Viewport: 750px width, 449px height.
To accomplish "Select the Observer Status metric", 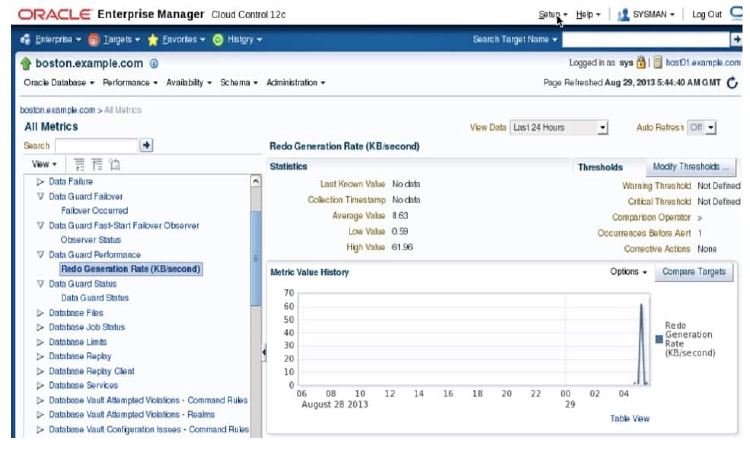I will click(x=90, y=240).
